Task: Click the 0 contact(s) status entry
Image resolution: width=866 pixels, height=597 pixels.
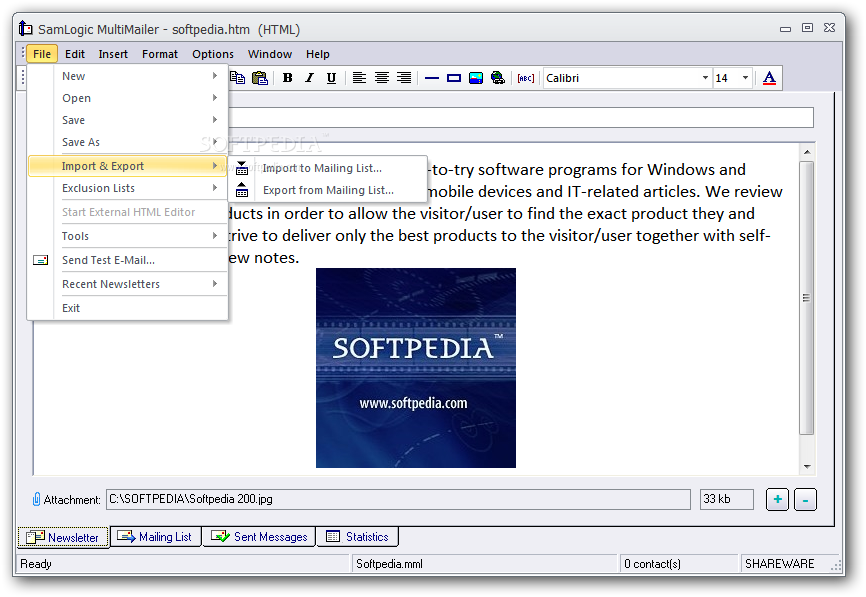Action: point(679,564)
